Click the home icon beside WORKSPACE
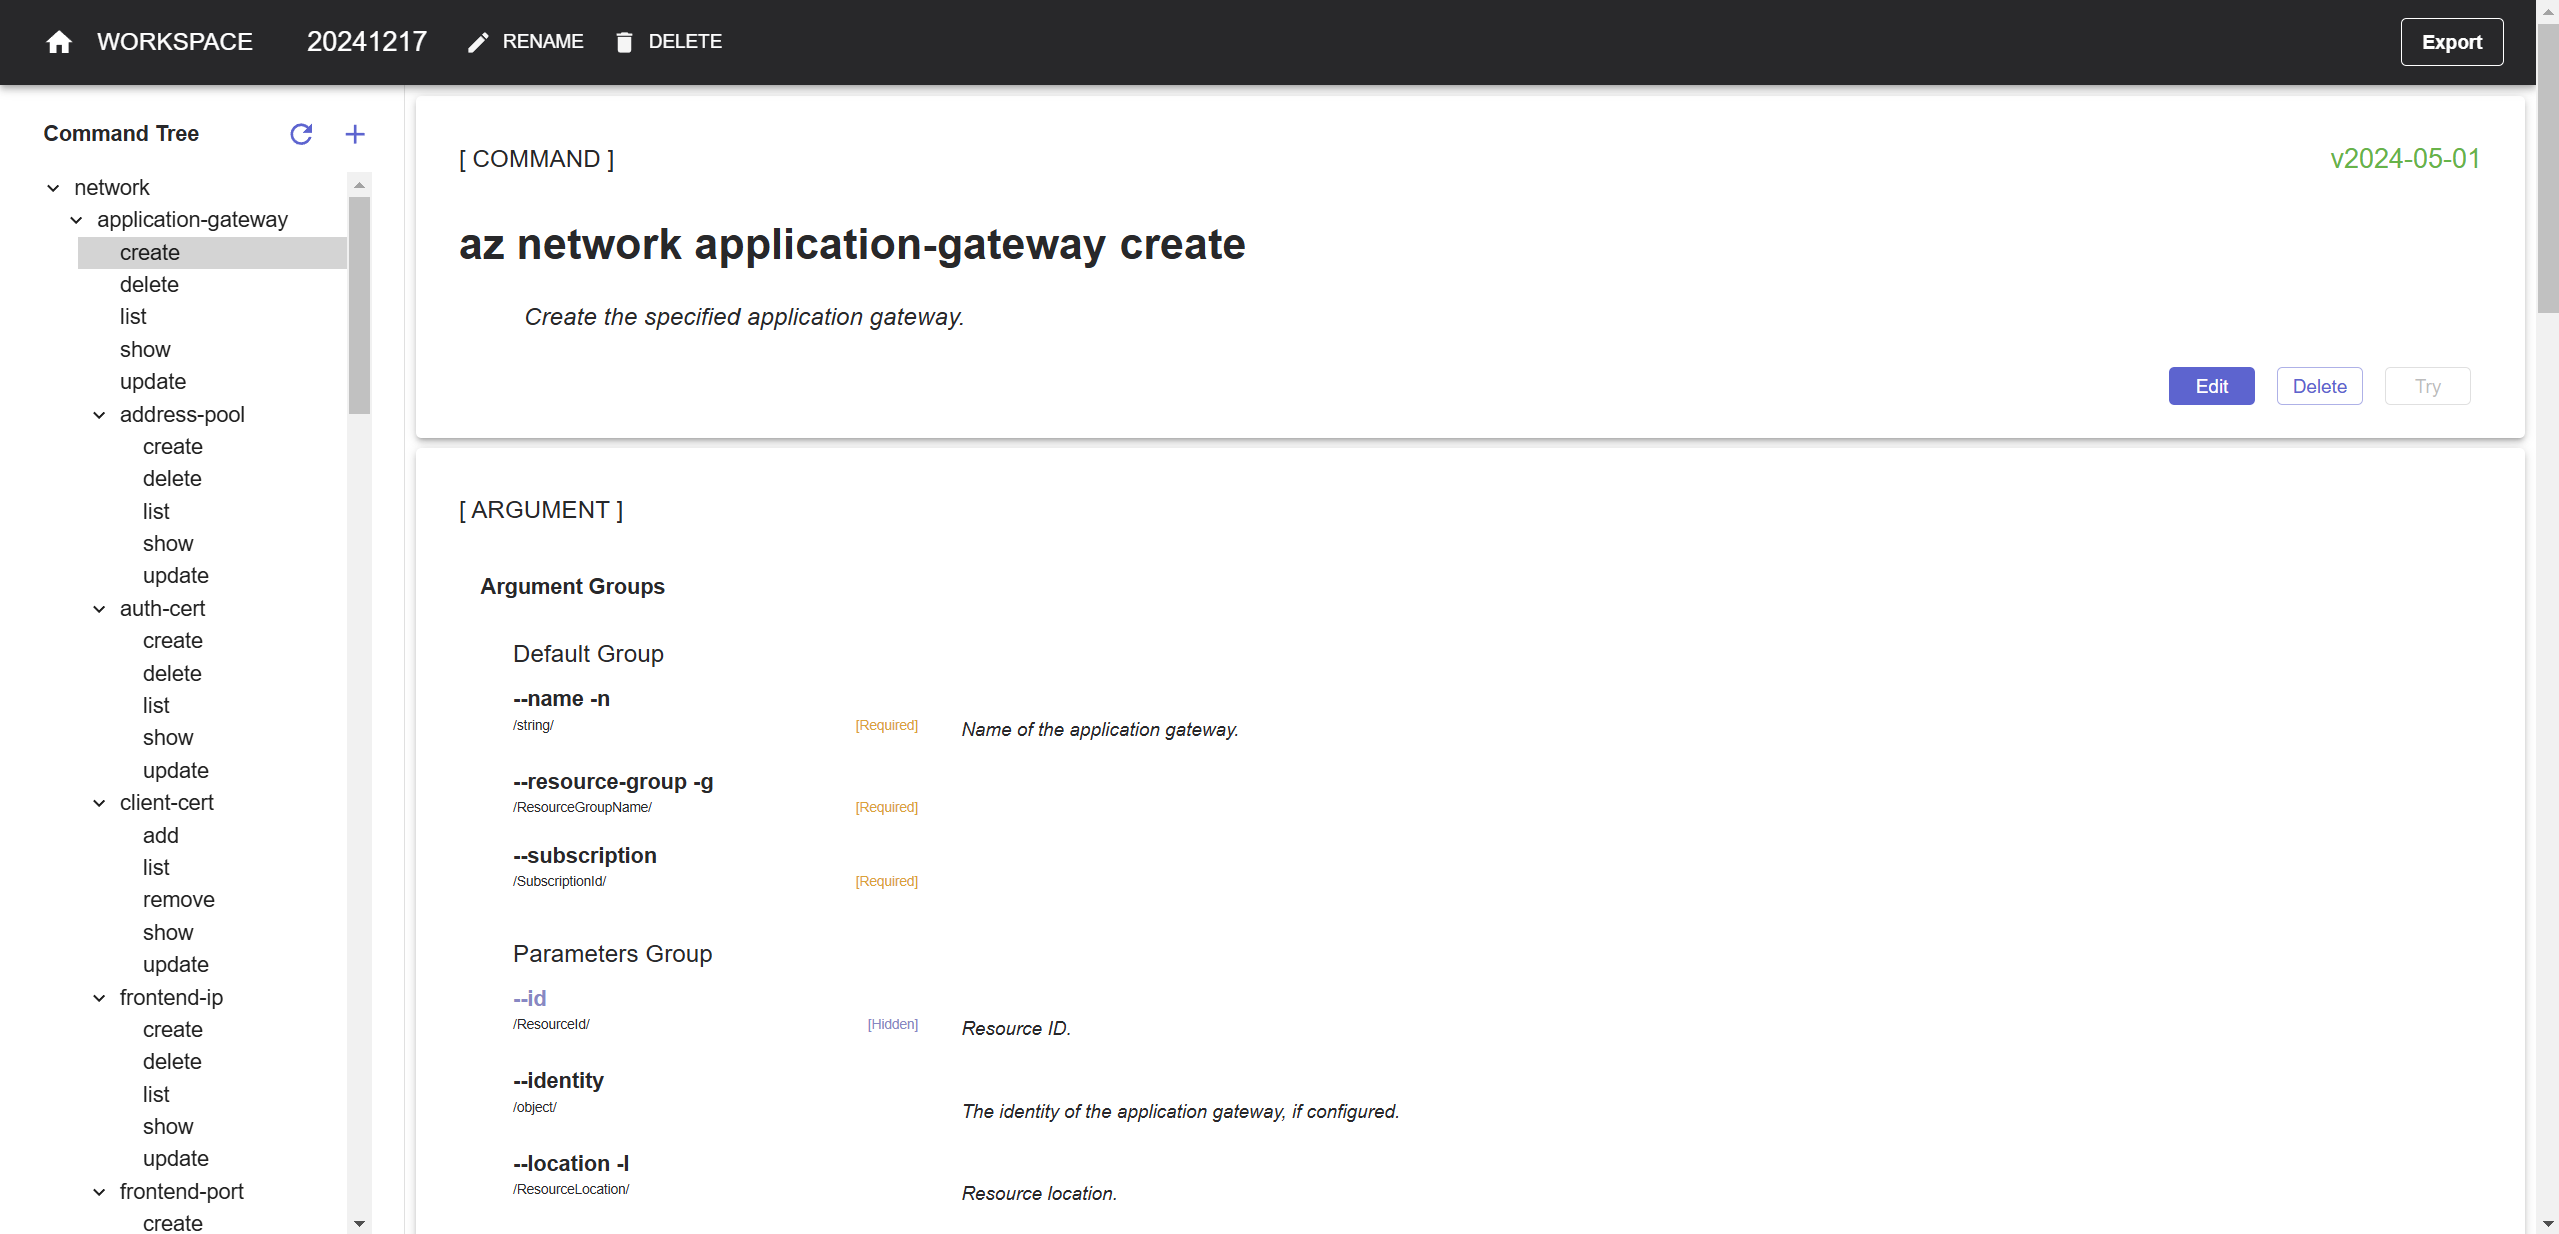 point(59,42)
